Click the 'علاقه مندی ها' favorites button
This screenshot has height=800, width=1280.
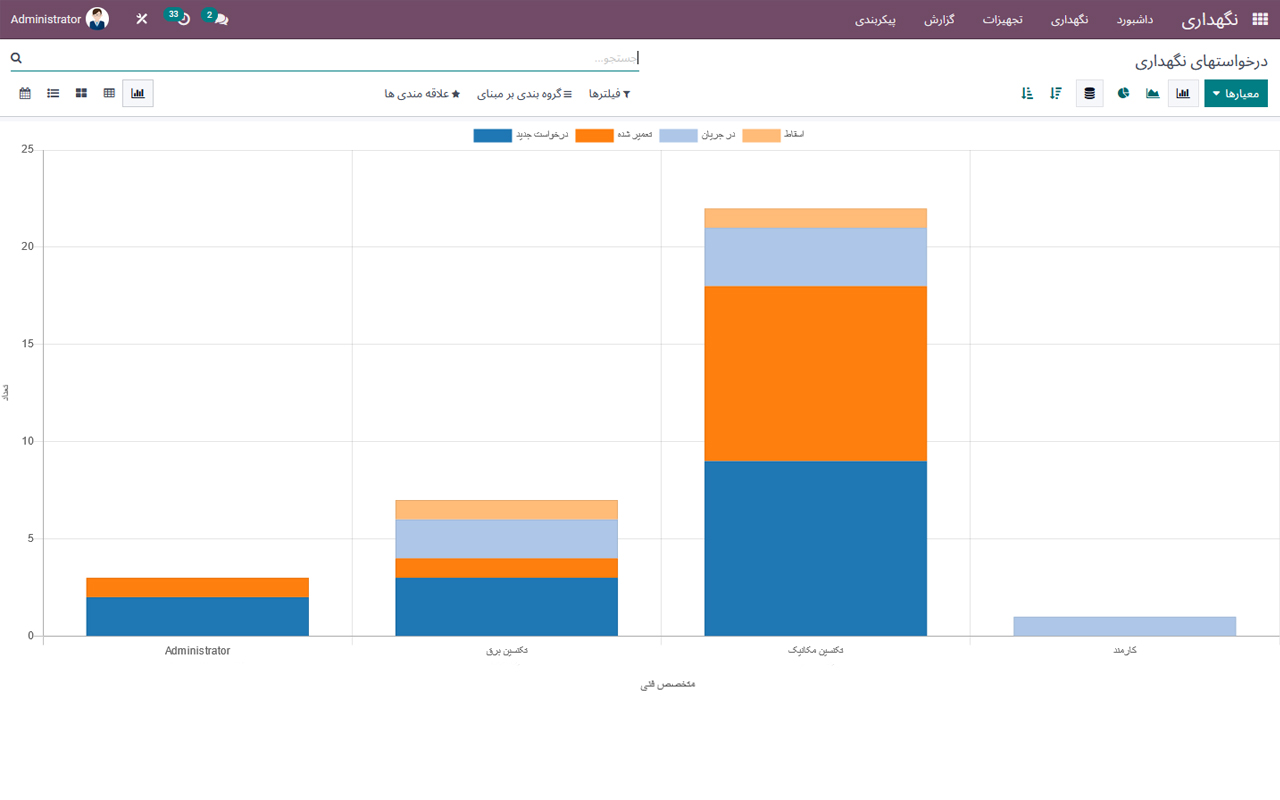click(x=422, y=94)
